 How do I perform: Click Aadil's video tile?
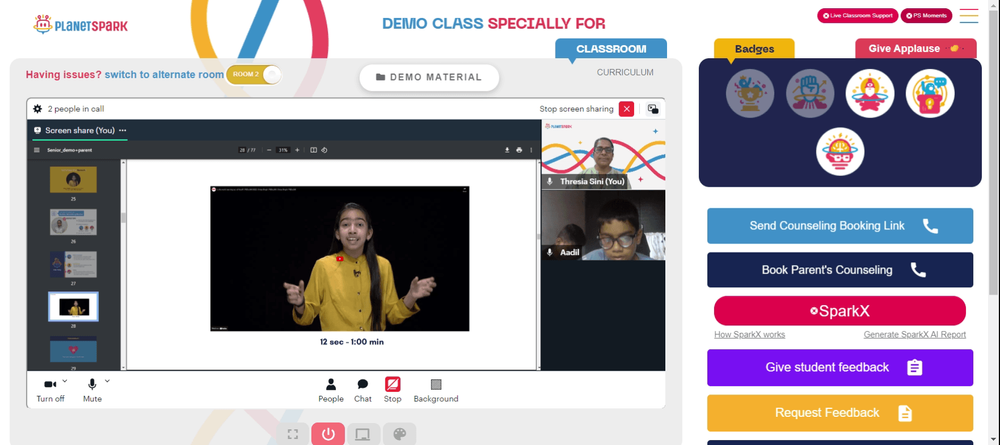tap(603, 225)
